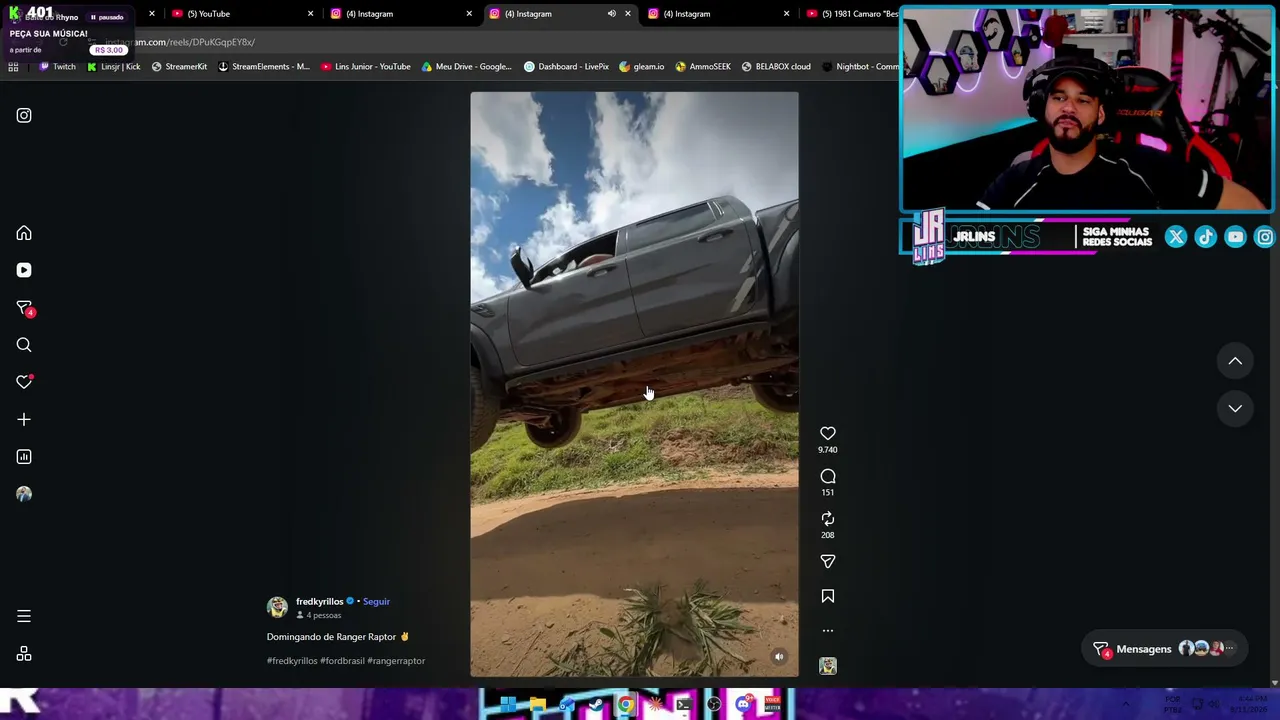Image resolution: width=1280 pixels, height=720 pixels.
Task: Share the reel via paper plane icon
Action: pyautogui.click(x=828, y=562)
